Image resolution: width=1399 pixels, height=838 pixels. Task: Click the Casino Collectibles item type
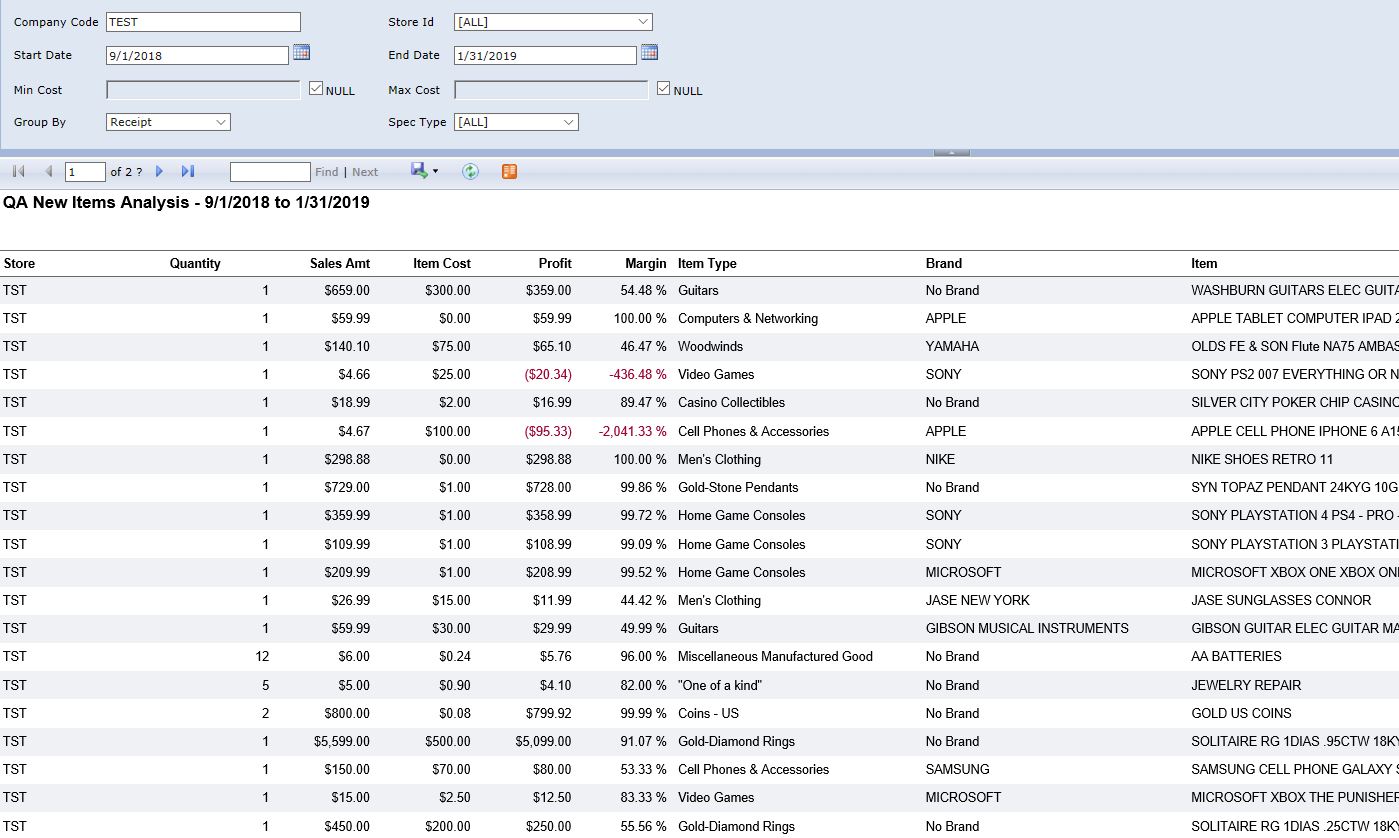click(731, 403)
